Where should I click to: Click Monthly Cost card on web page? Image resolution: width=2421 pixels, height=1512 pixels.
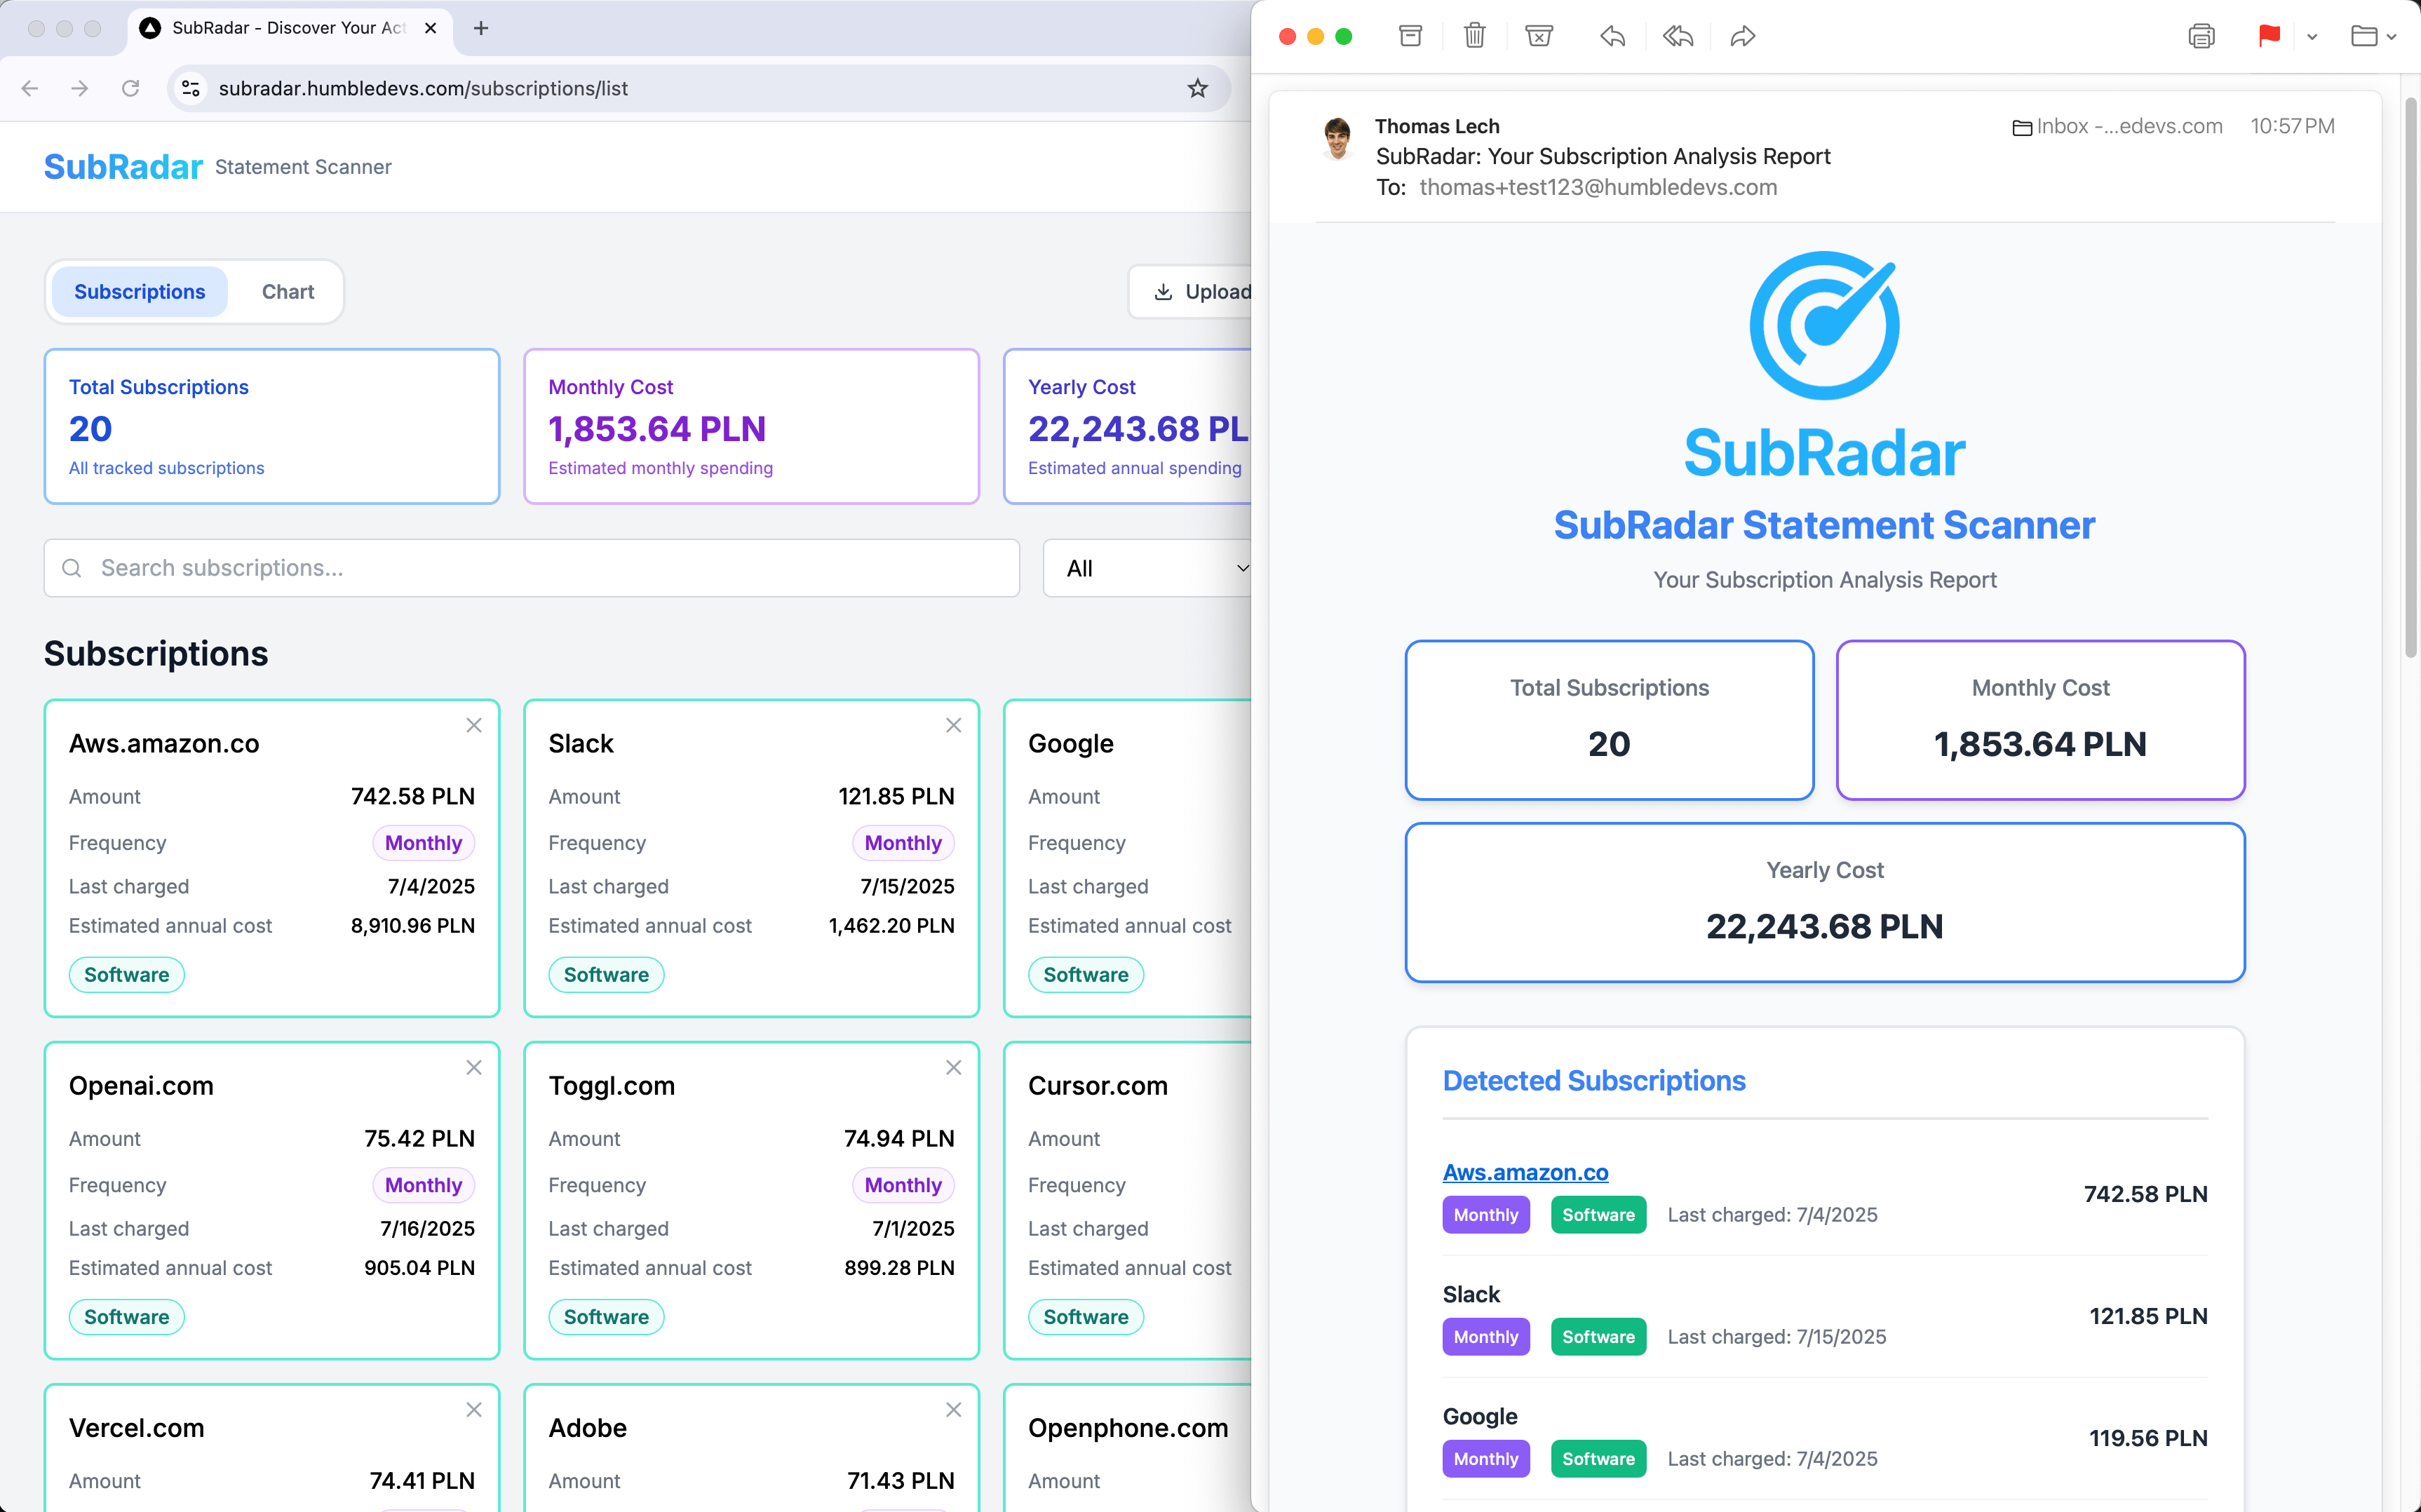[752, 426]
